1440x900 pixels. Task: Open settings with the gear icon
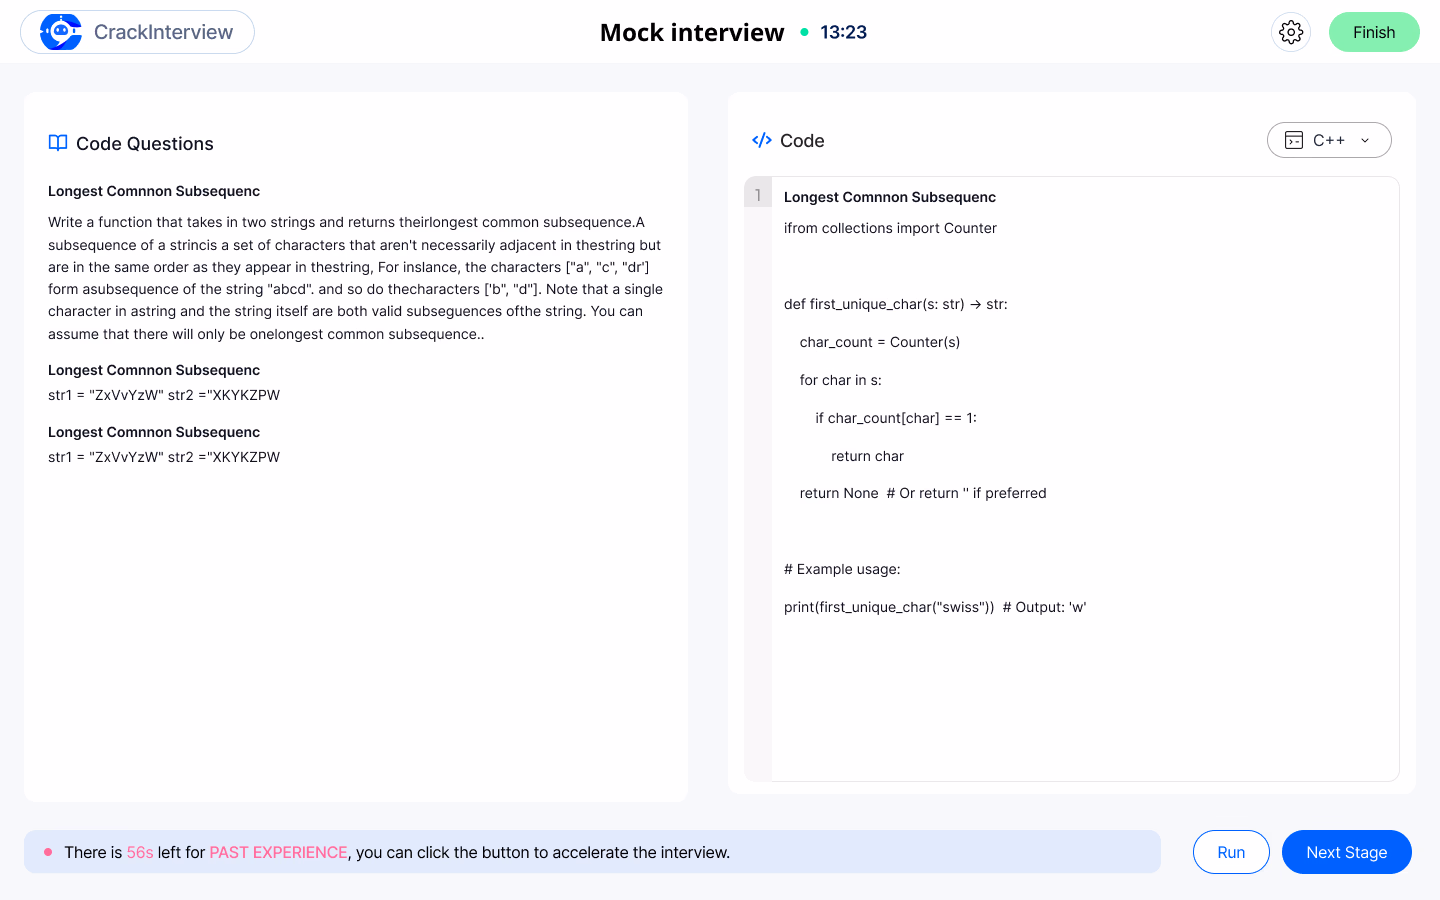(1291, 32)
